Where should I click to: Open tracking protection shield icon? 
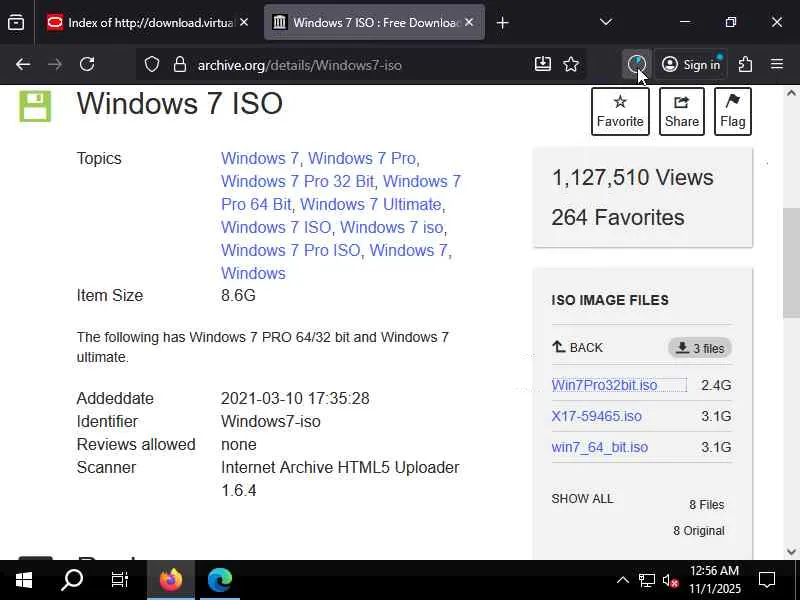[x=152, y=64]
